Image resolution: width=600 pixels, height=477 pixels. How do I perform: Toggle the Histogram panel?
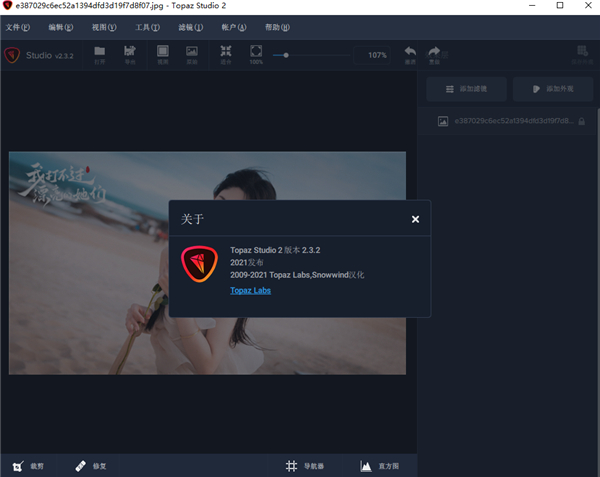(378, 465)
